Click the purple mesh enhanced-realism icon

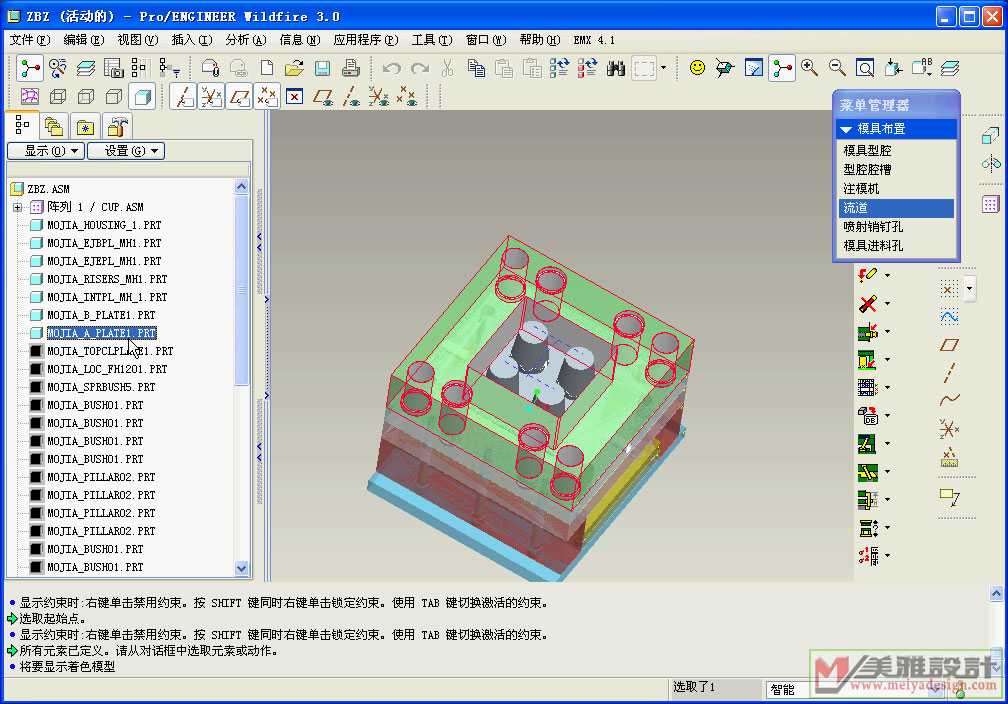[x=30, y=97]
